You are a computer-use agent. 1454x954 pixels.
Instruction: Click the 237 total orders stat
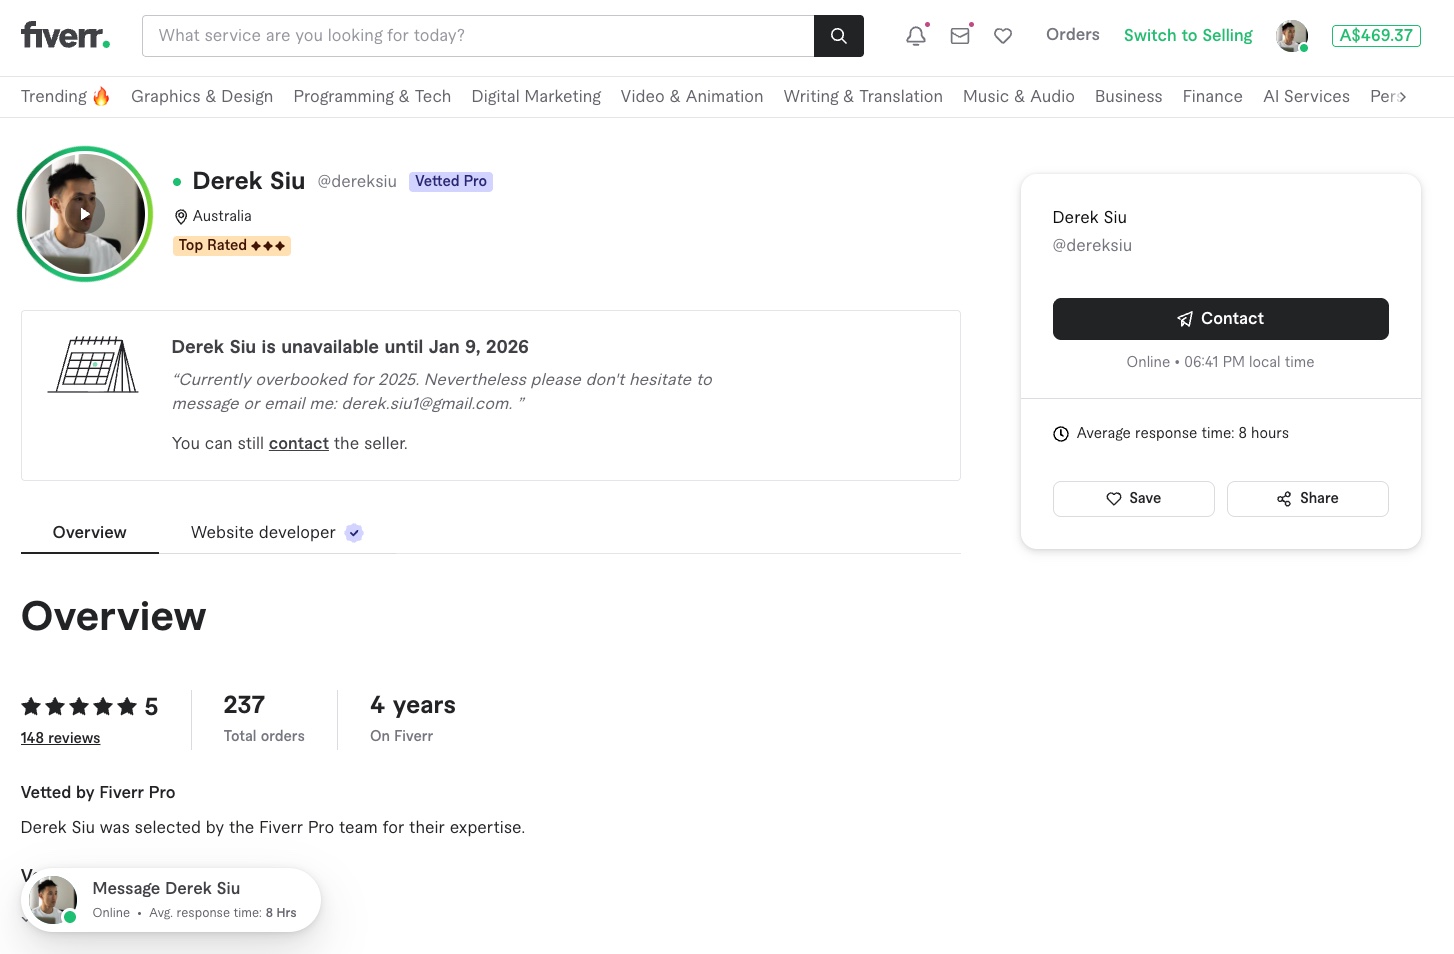(x=264, y=719)
